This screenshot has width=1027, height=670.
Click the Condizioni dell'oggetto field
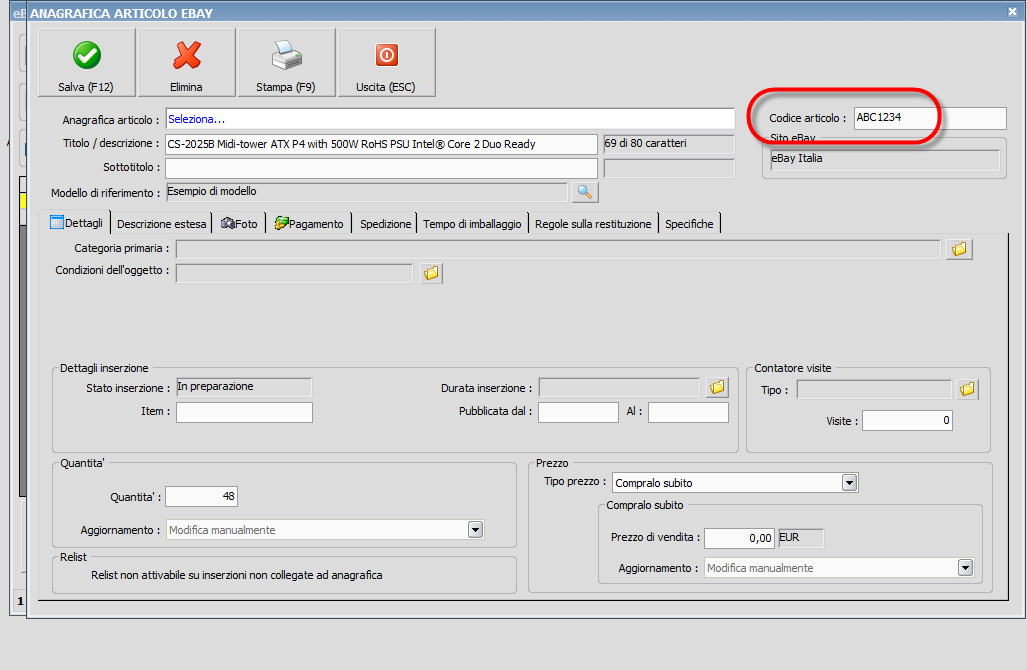(294, 273)
